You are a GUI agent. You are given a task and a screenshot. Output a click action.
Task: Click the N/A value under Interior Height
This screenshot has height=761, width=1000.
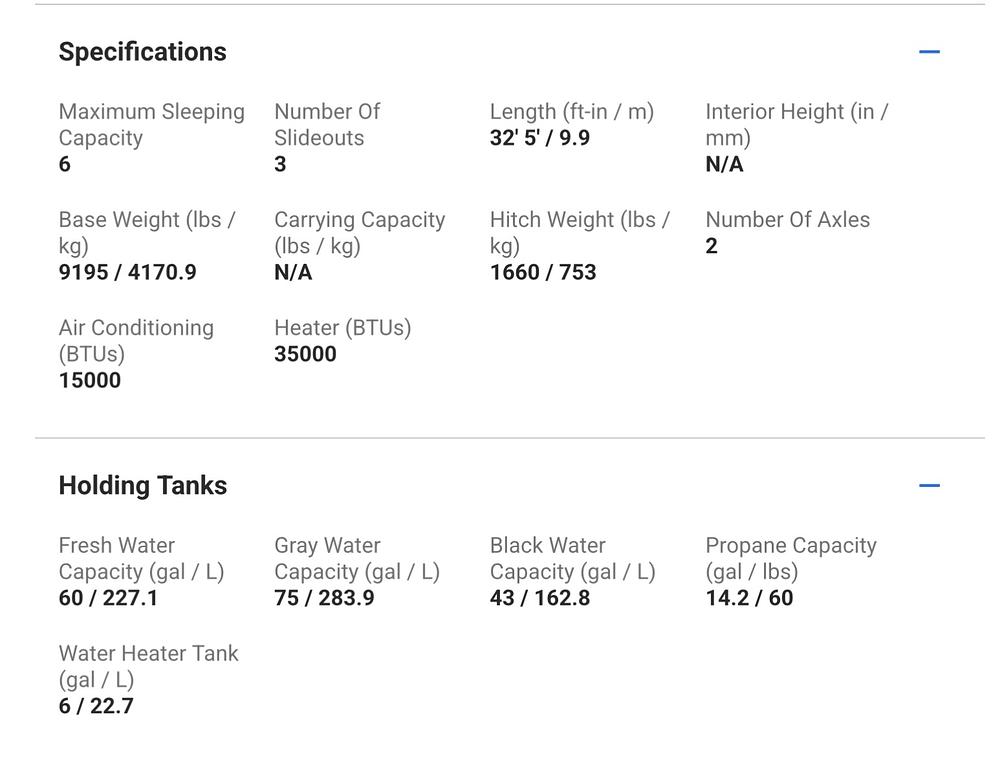[x=724, y=164]
